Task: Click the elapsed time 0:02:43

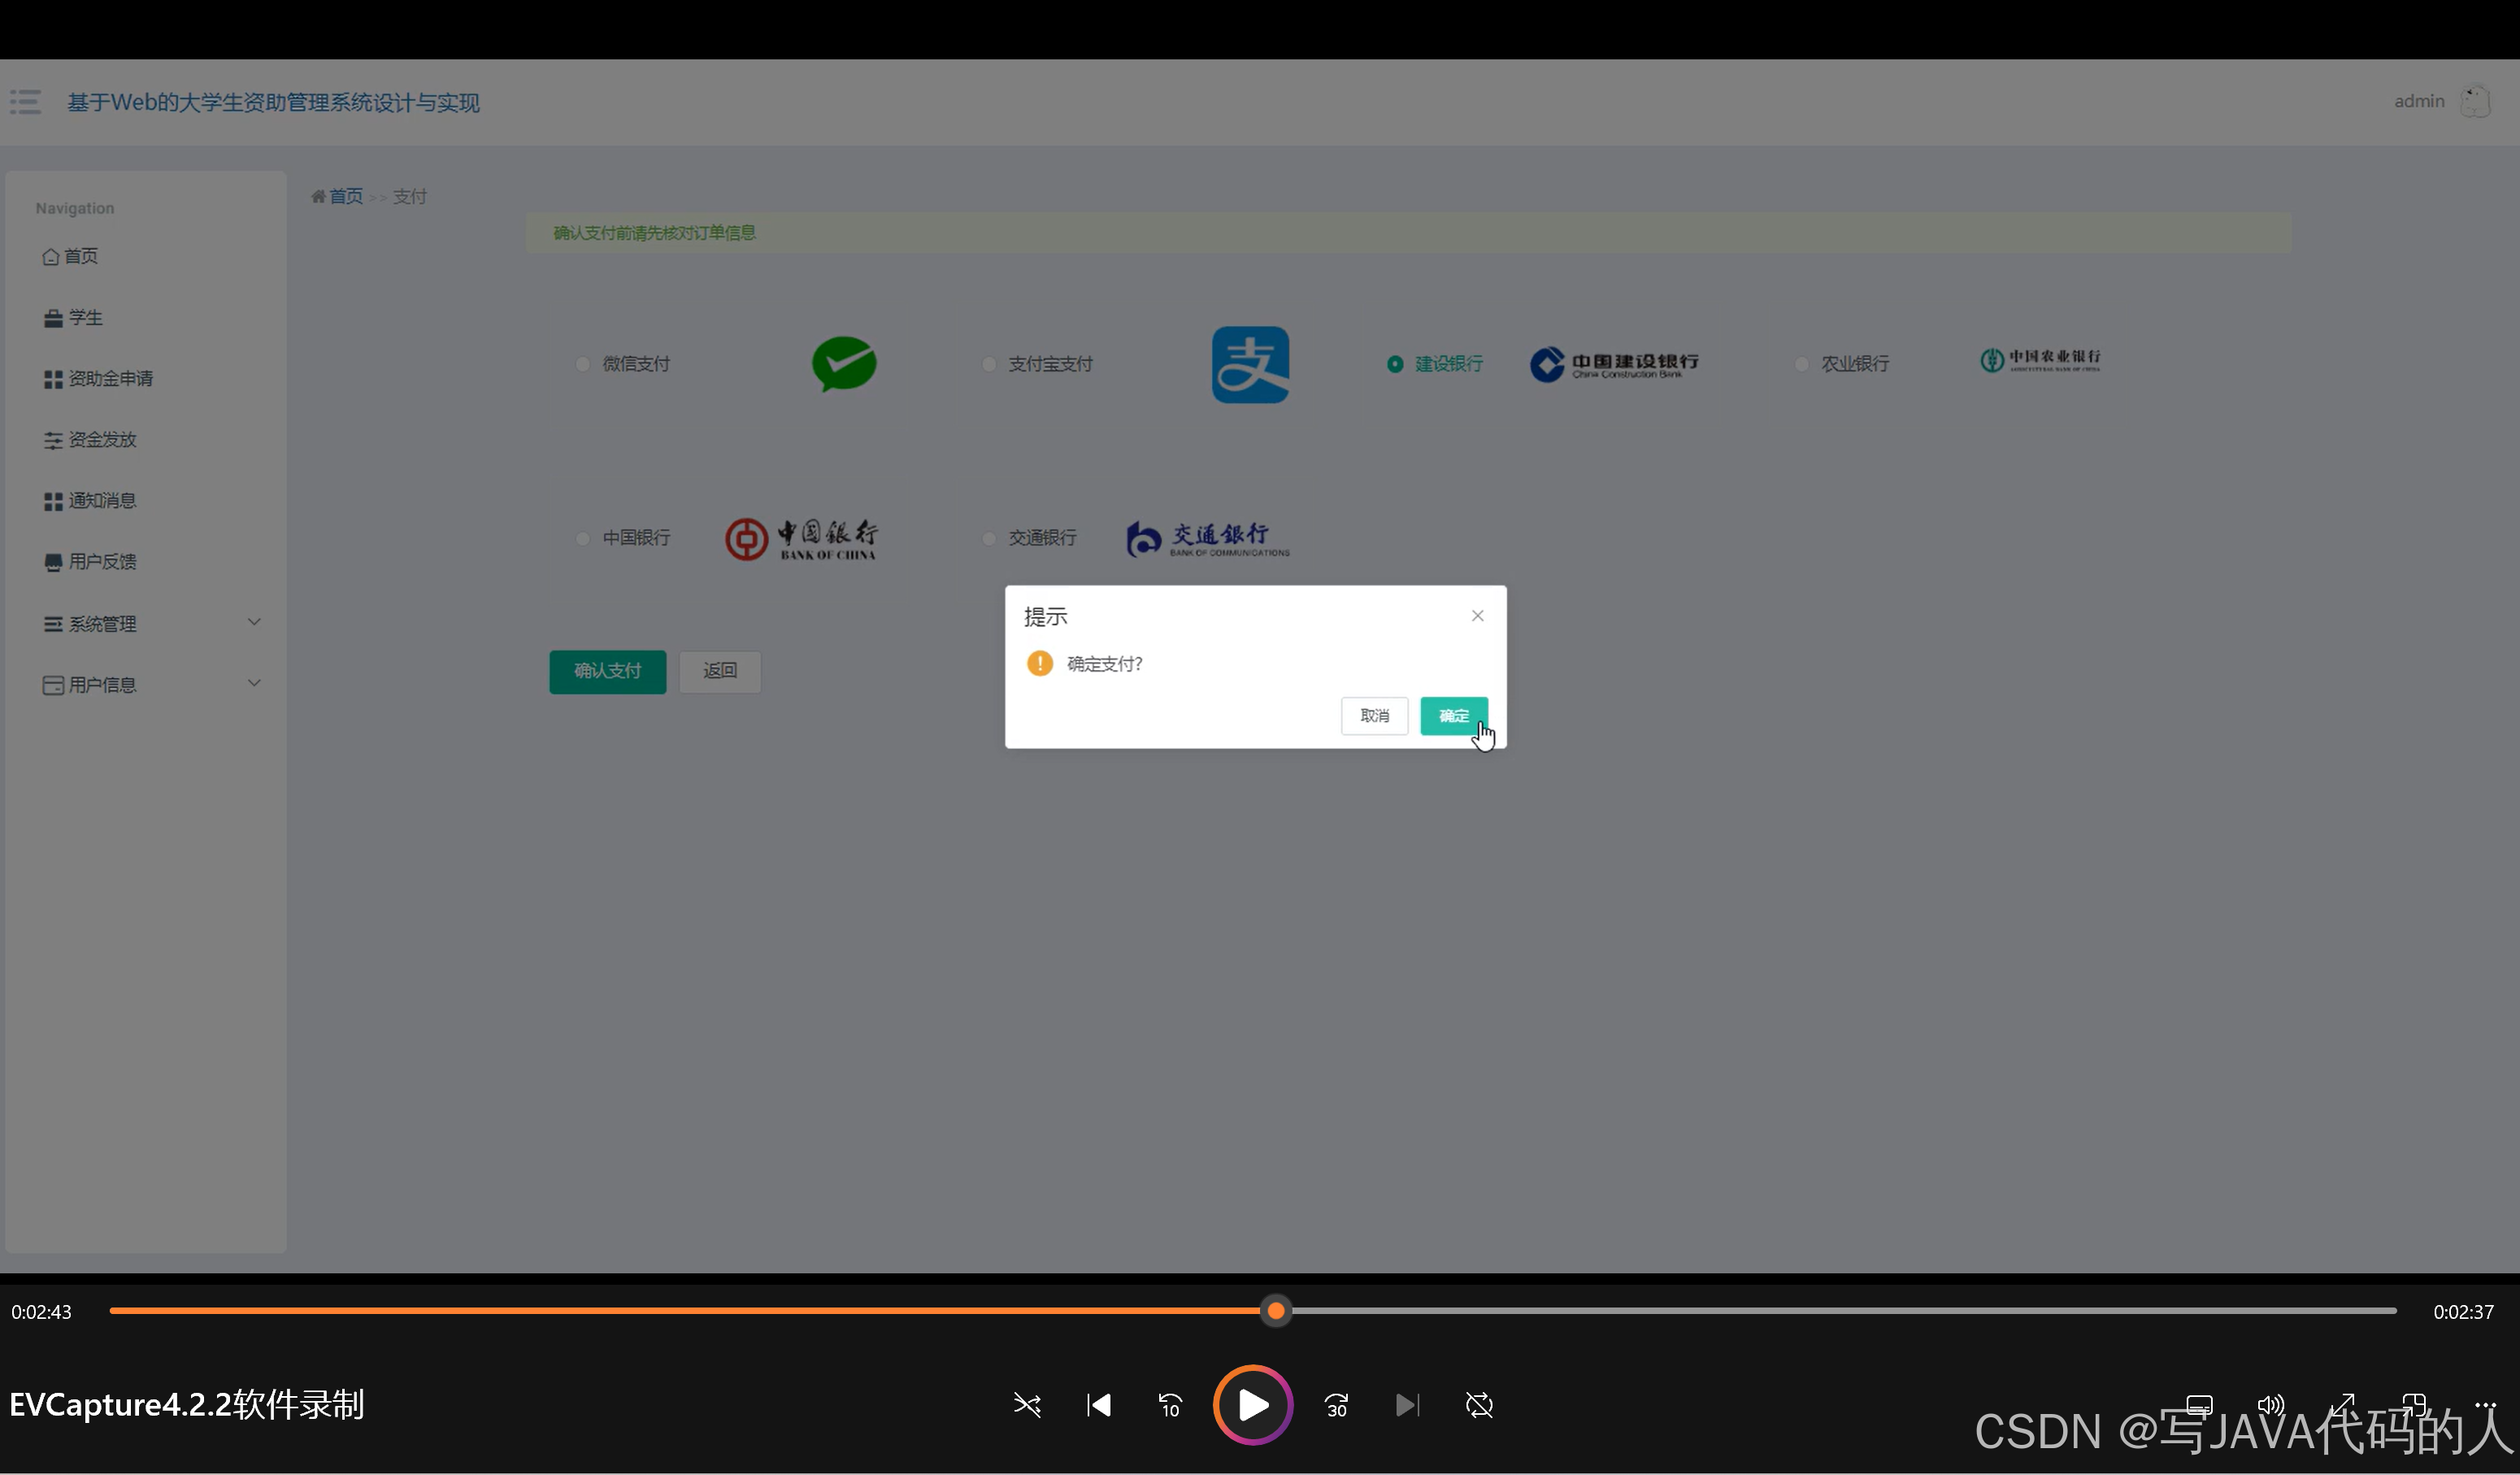Action: point(41,1312)
